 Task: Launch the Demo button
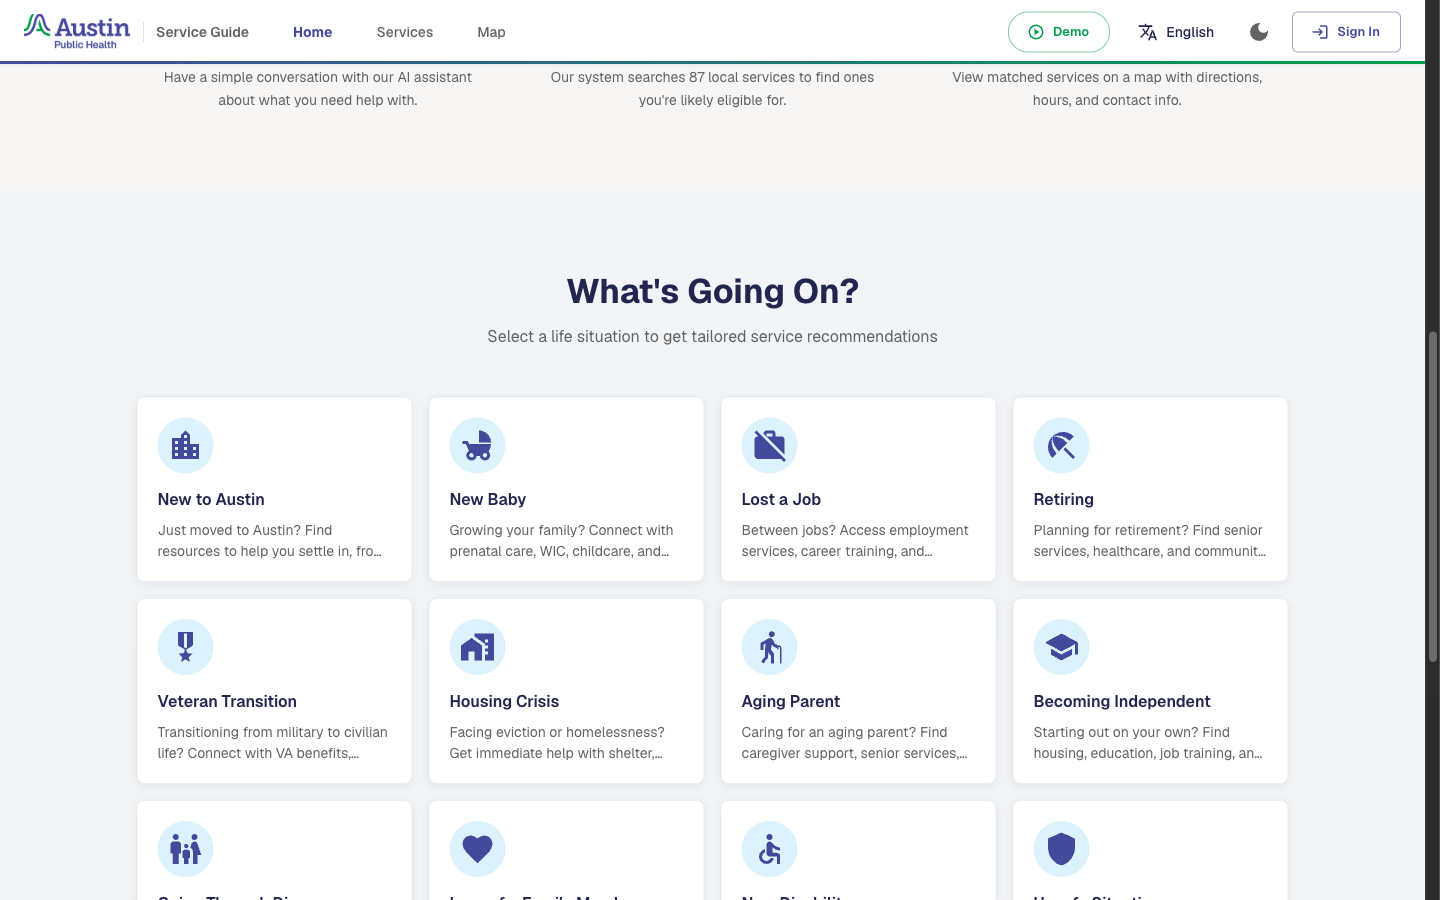coord(1058,32)
